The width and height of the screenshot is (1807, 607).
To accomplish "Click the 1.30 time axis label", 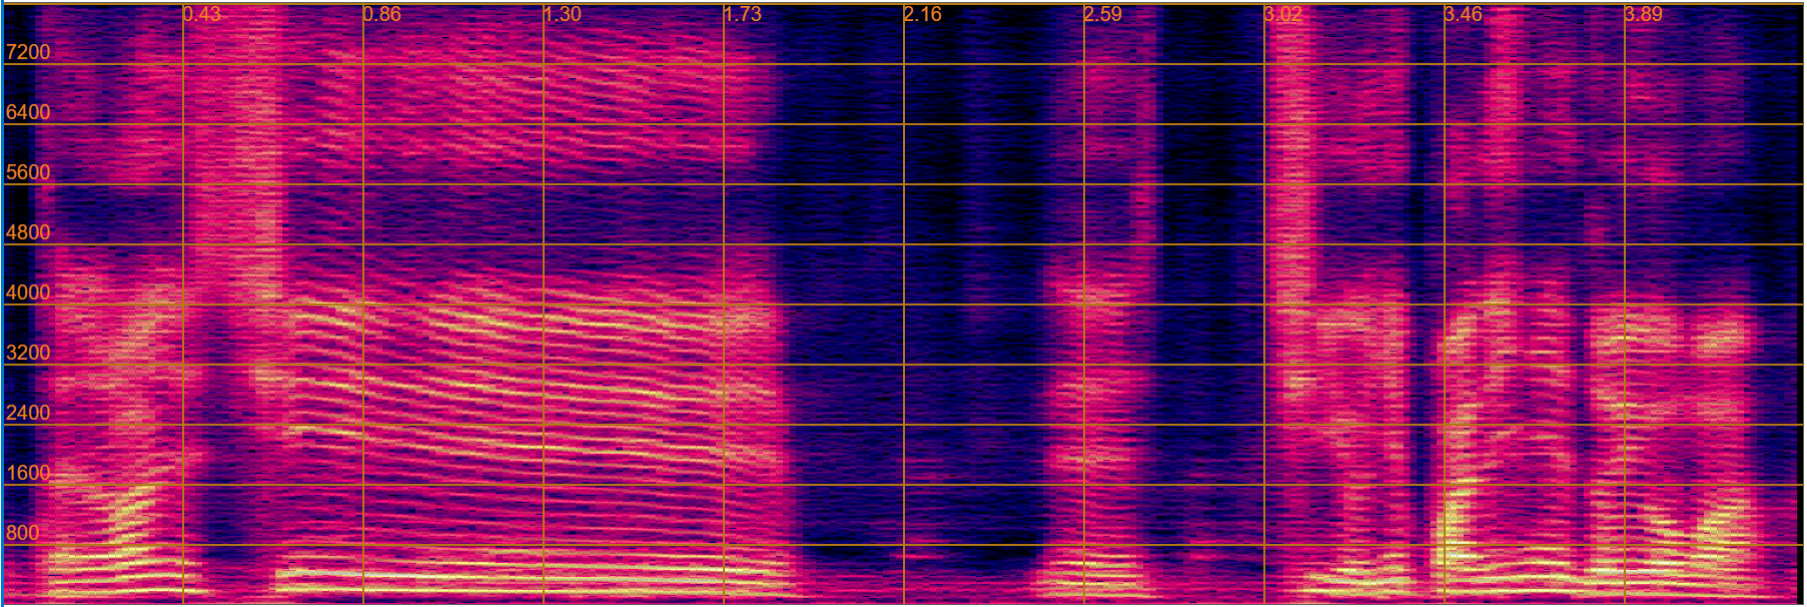I will coord(562,14).
